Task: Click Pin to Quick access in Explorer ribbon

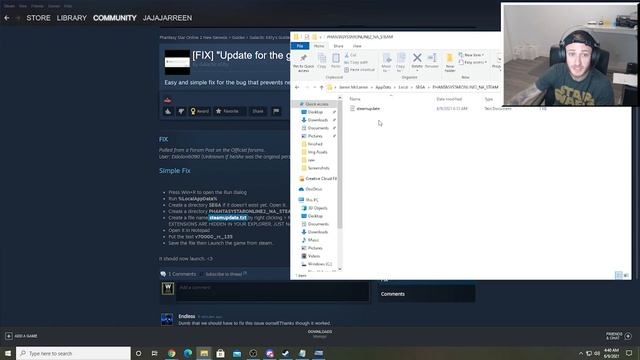Action: [303, 62]
